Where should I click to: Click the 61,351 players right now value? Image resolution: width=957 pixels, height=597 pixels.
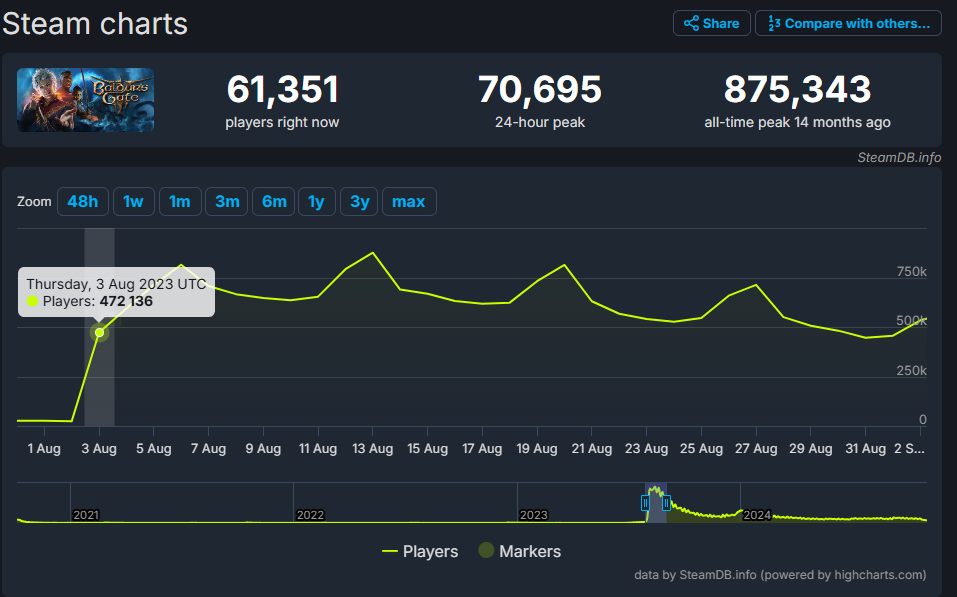(x=283, y=90)
